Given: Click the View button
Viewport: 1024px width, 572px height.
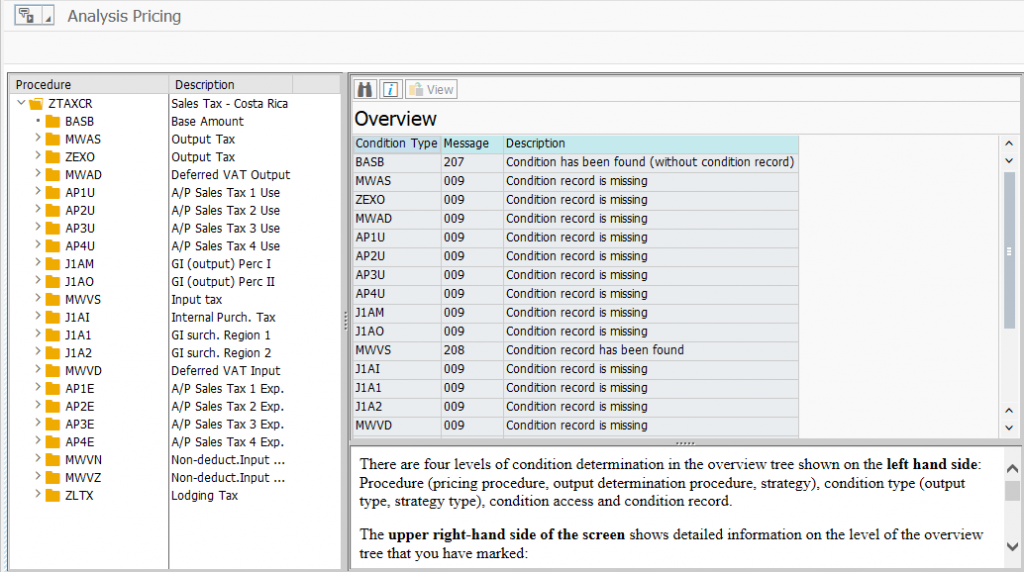Looking at the screenshot, I should click(x=431, y=89).
